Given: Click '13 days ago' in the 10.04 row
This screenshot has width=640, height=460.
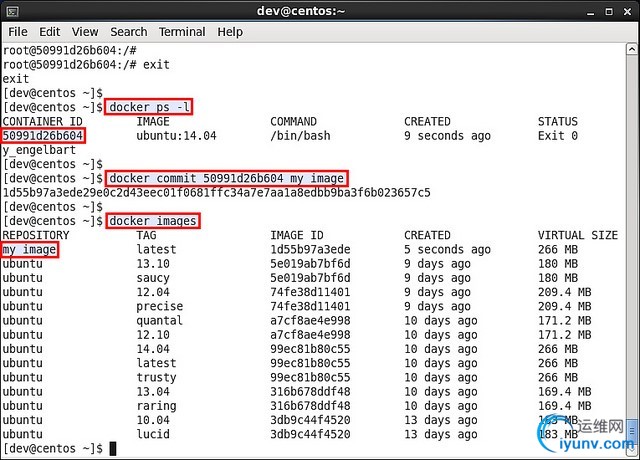Looking at the screenshot, I should (x=440, y=420).
